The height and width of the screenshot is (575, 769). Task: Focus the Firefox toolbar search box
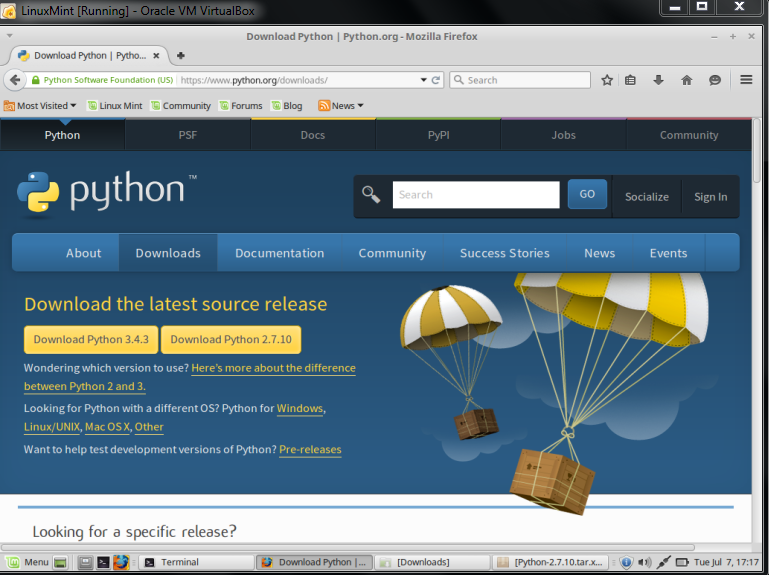click(x=520, y=80)
